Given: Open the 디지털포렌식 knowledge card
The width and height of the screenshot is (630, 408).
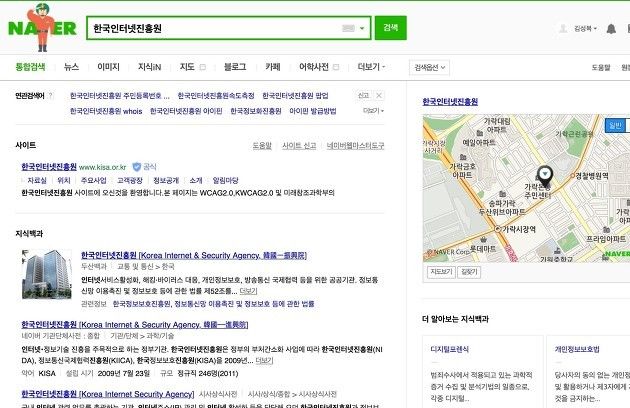Looking at the screenshot, I should point(449,349).
